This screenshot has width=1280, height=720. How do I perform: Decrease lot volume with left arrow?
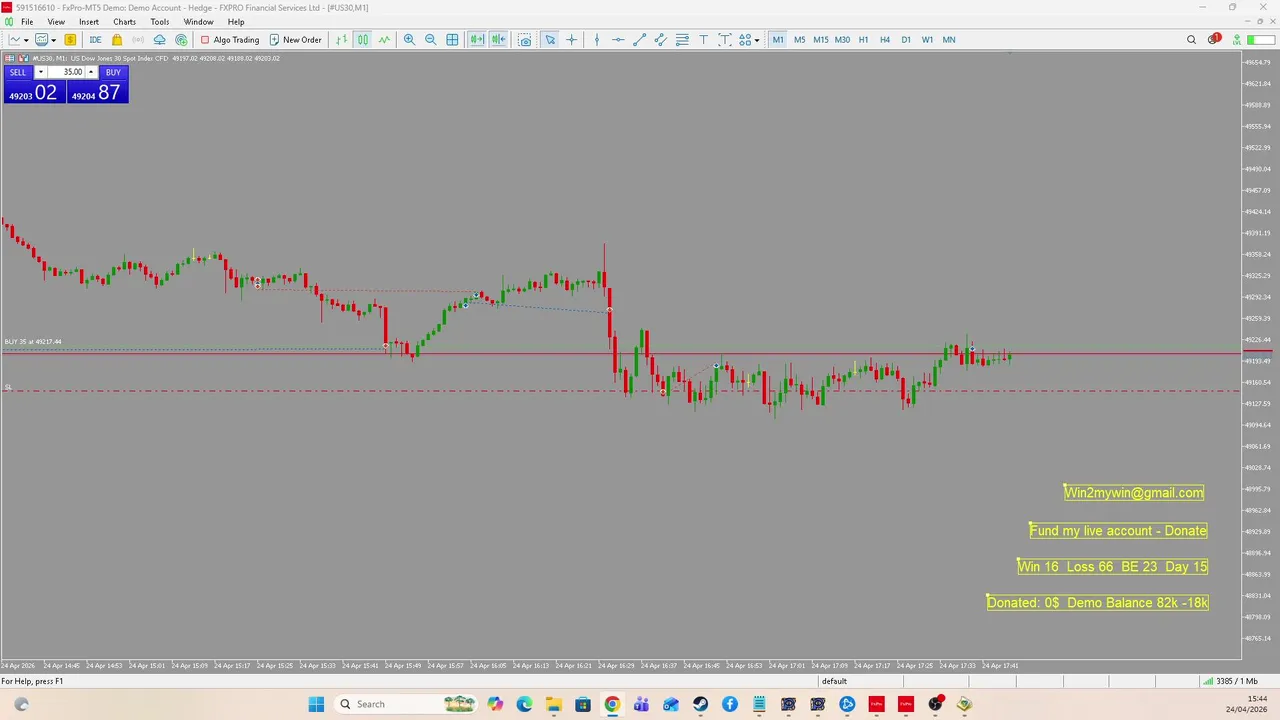(41, 72)
